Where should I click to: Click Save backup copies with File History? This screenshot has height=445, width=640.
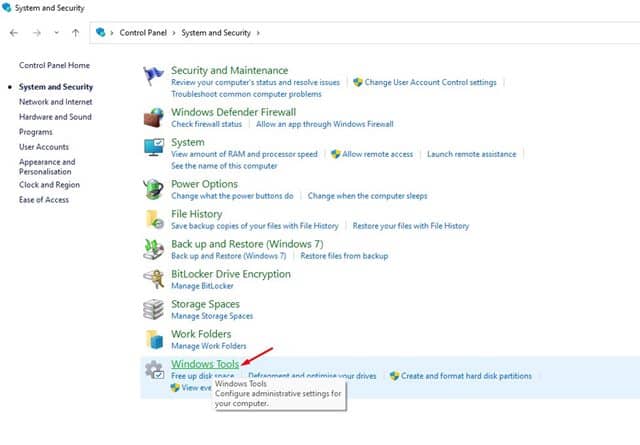(x=255, y=226)
